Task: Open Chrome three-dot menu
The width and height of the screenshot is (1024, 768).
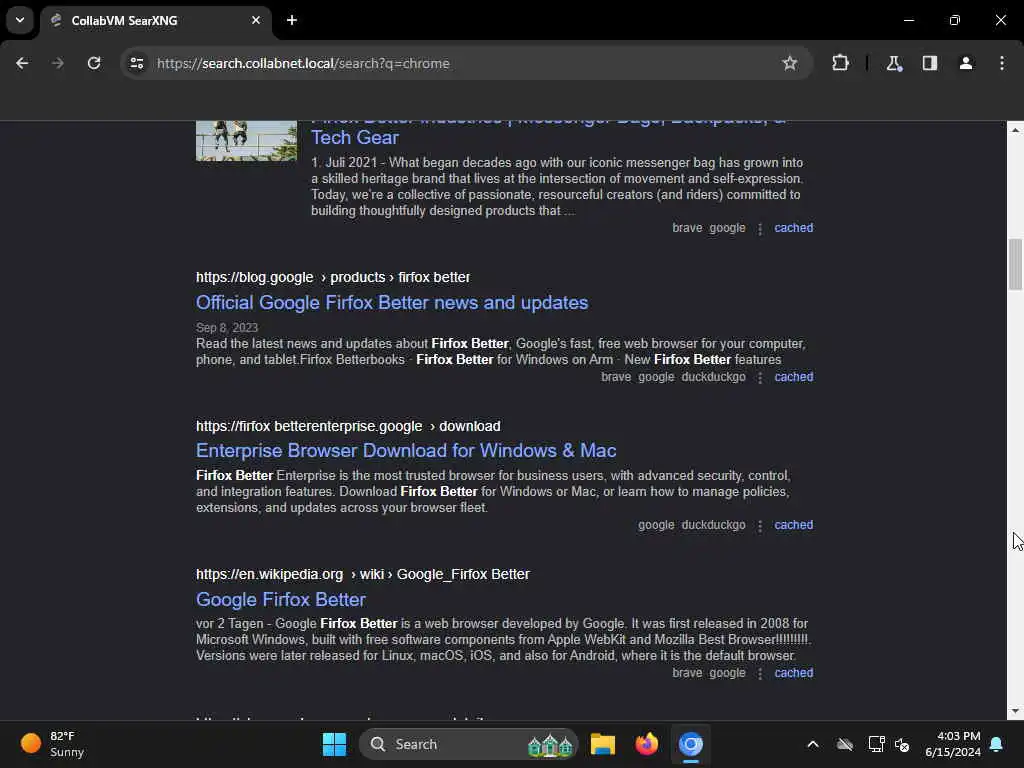Action: 1002,63
